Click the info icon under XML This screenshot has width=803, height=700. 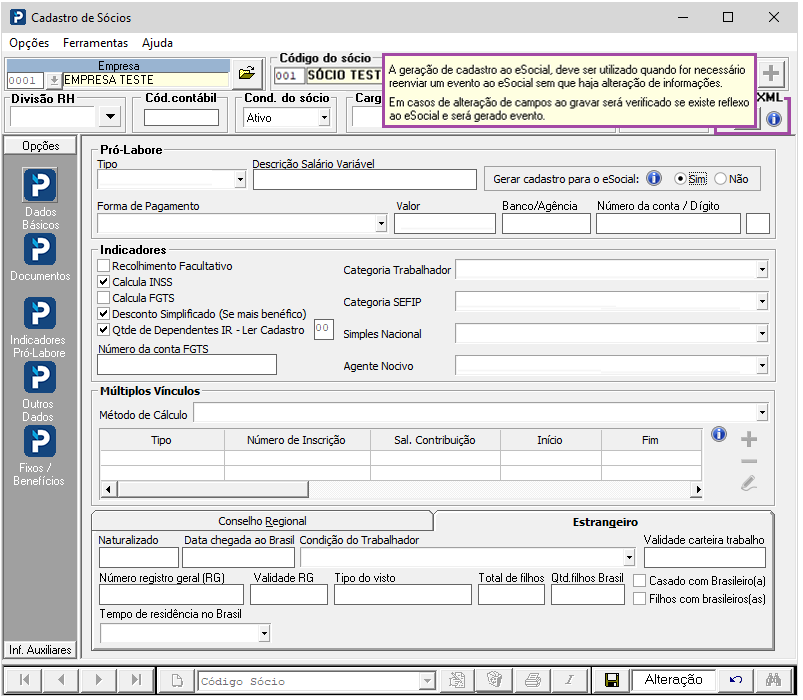click(x=773, y=119)
